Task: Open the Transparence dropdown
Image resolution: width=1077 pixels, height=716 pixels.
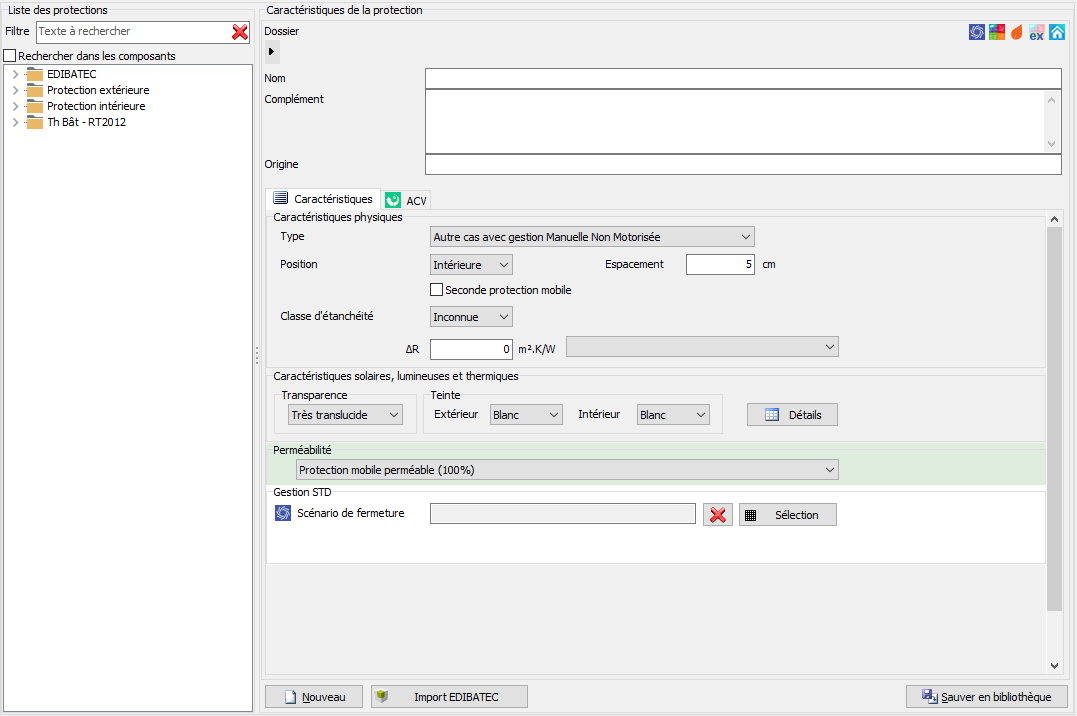Action: [x=344, y=415]
